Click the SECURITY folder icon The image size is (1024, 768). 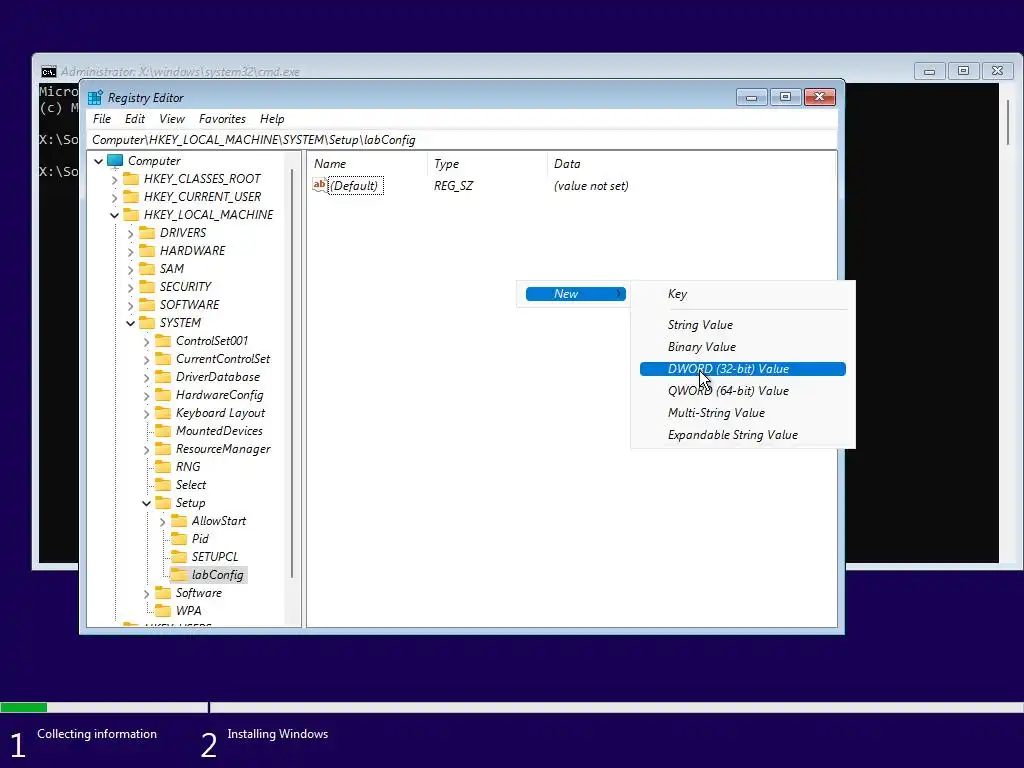tap(148, 287)
